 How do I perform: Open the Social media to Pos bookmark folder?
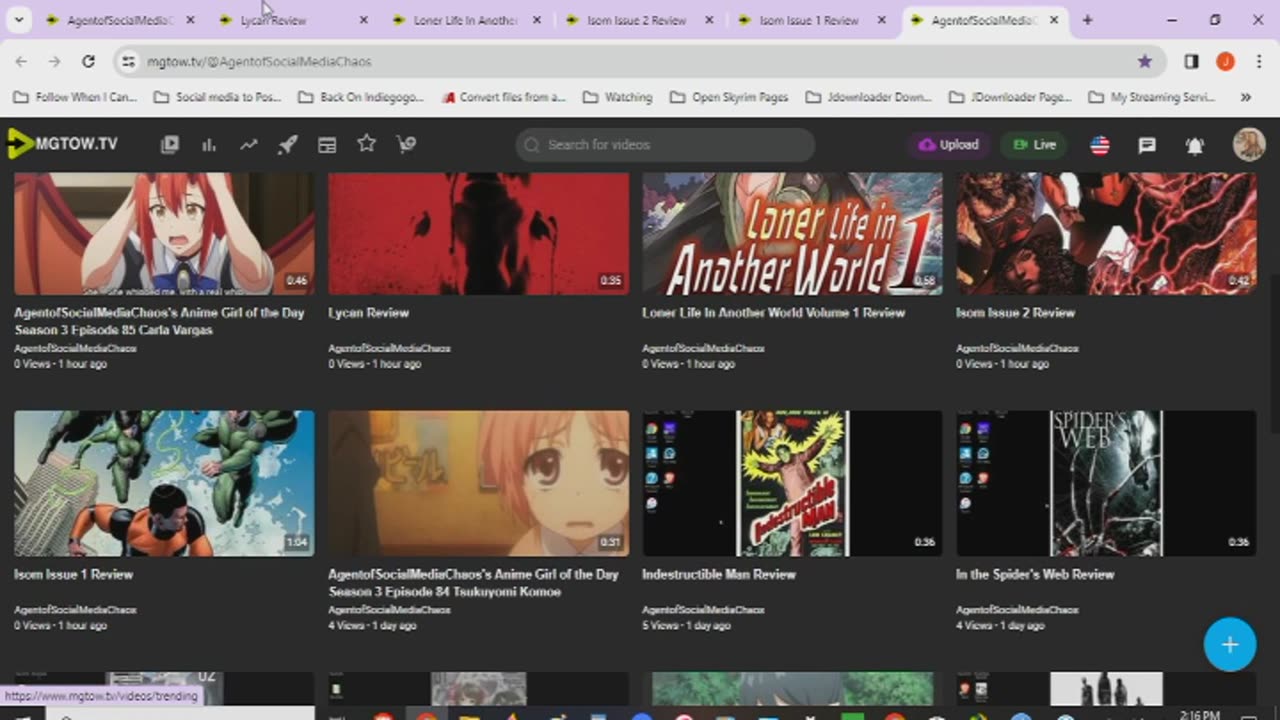pyautogui.click(x=219, y=97)
